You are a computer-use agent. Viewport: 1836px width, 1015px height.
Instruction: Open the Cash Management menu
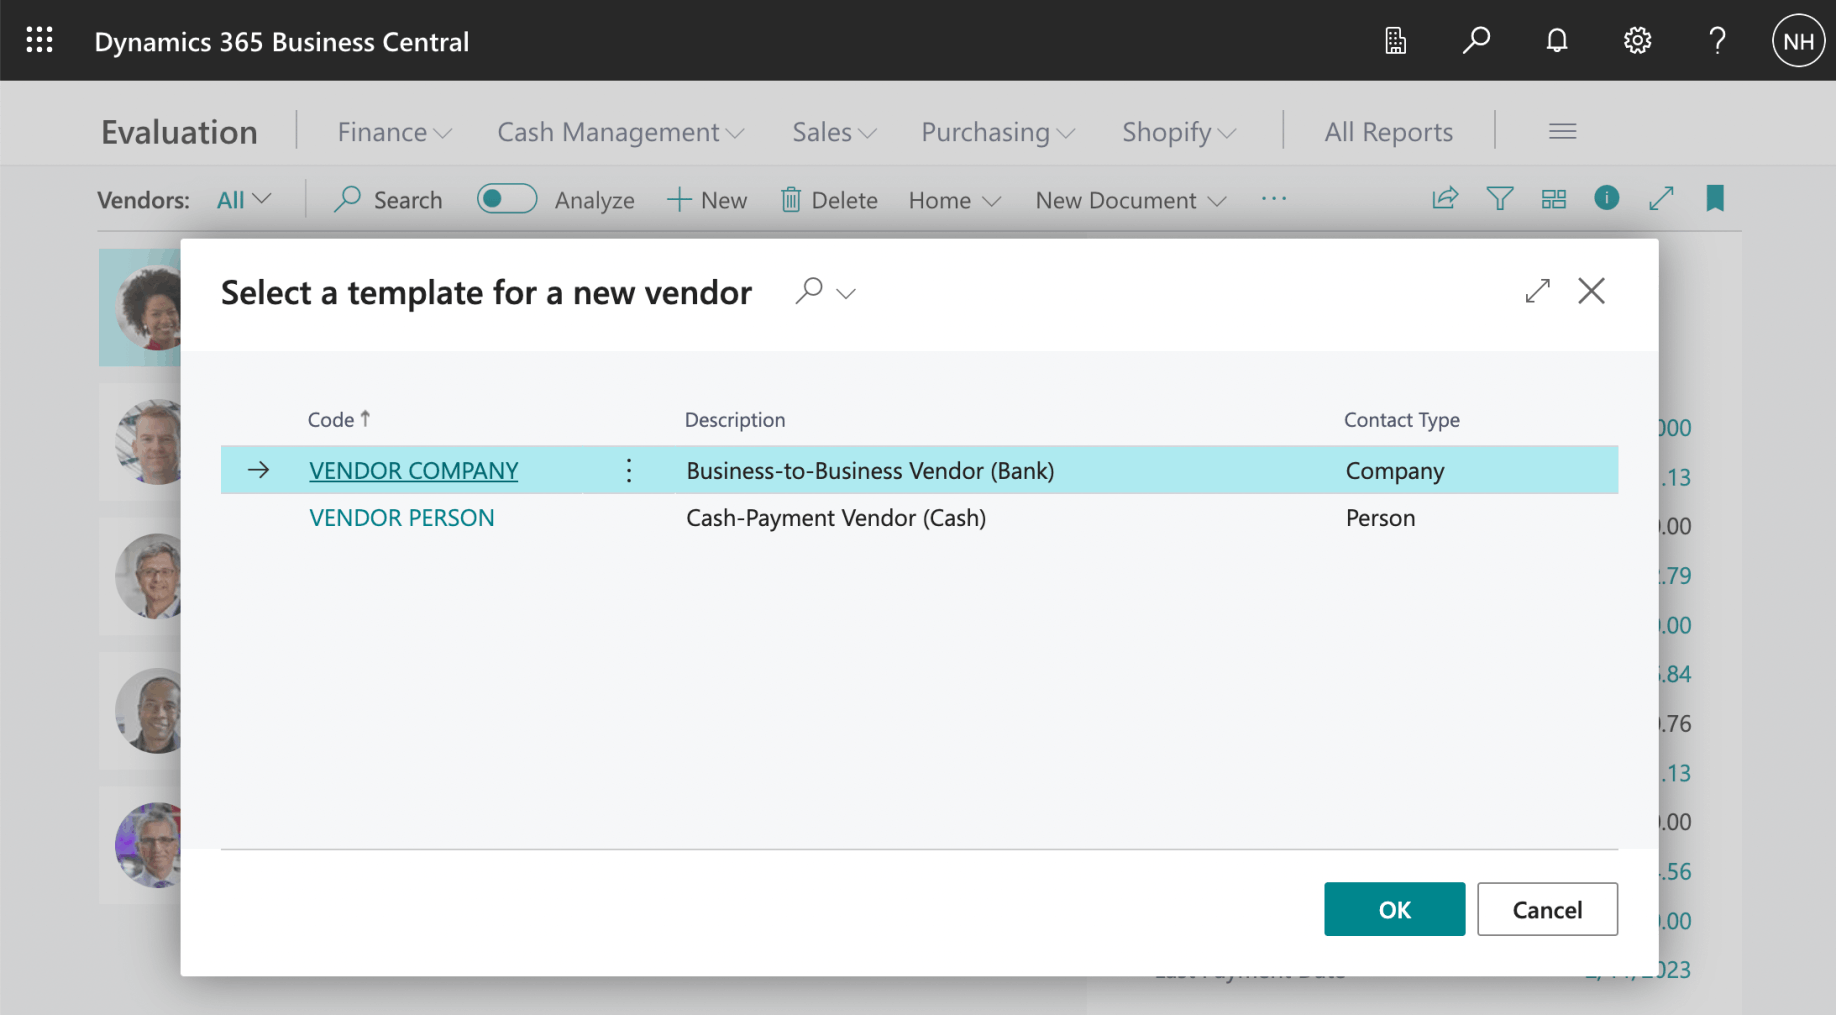tap(620, 132)
